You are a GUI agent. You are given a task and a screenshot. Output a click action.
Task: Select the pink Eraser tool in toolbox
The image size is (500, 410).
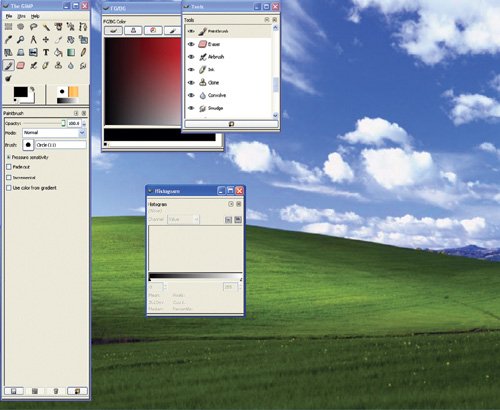tap(21, 66)
